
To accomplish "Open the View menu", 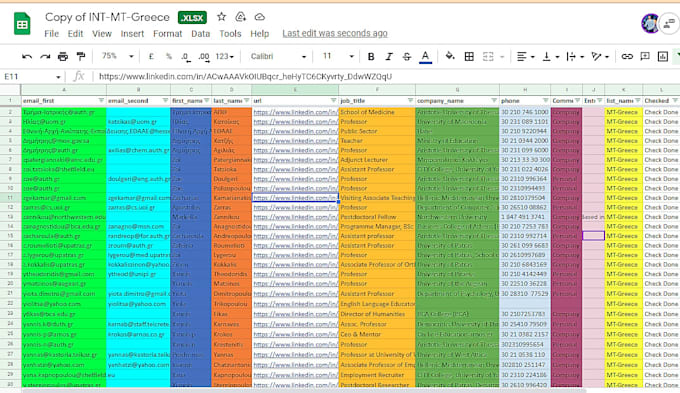I will [x=101, y=33].
